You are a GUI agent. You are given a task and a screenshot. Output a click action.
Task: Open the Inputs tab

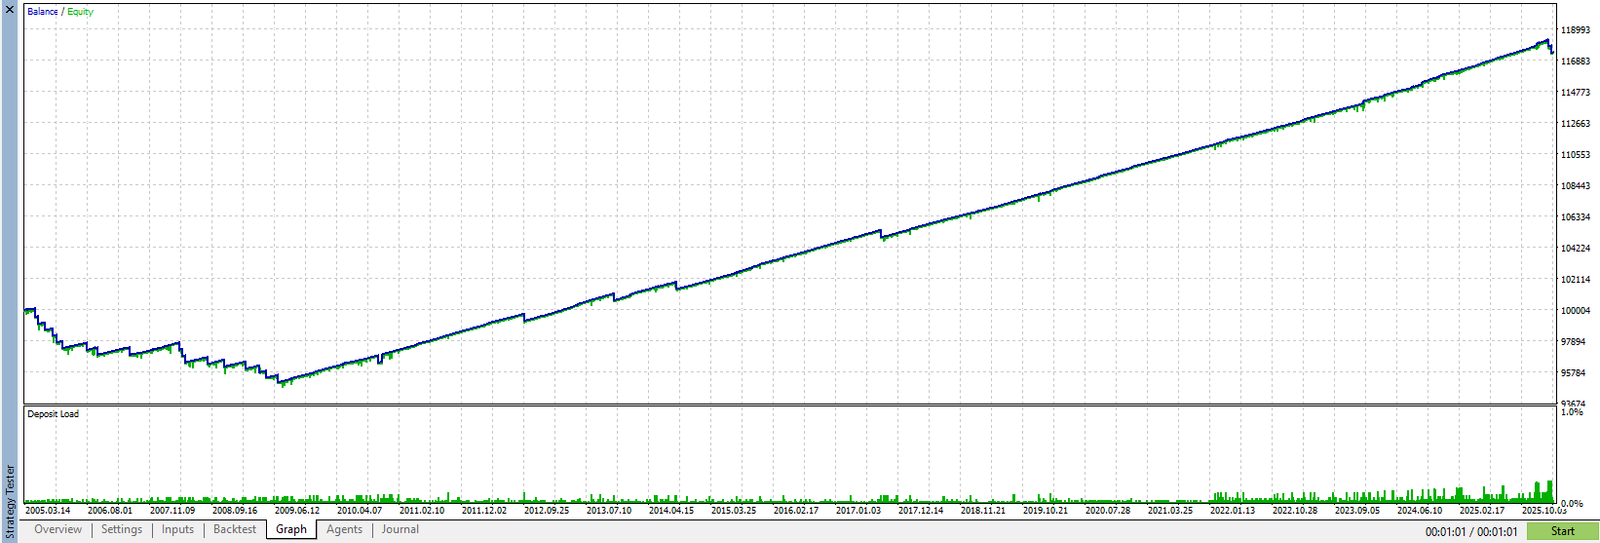pyautogui.click(x=178, y=530)
